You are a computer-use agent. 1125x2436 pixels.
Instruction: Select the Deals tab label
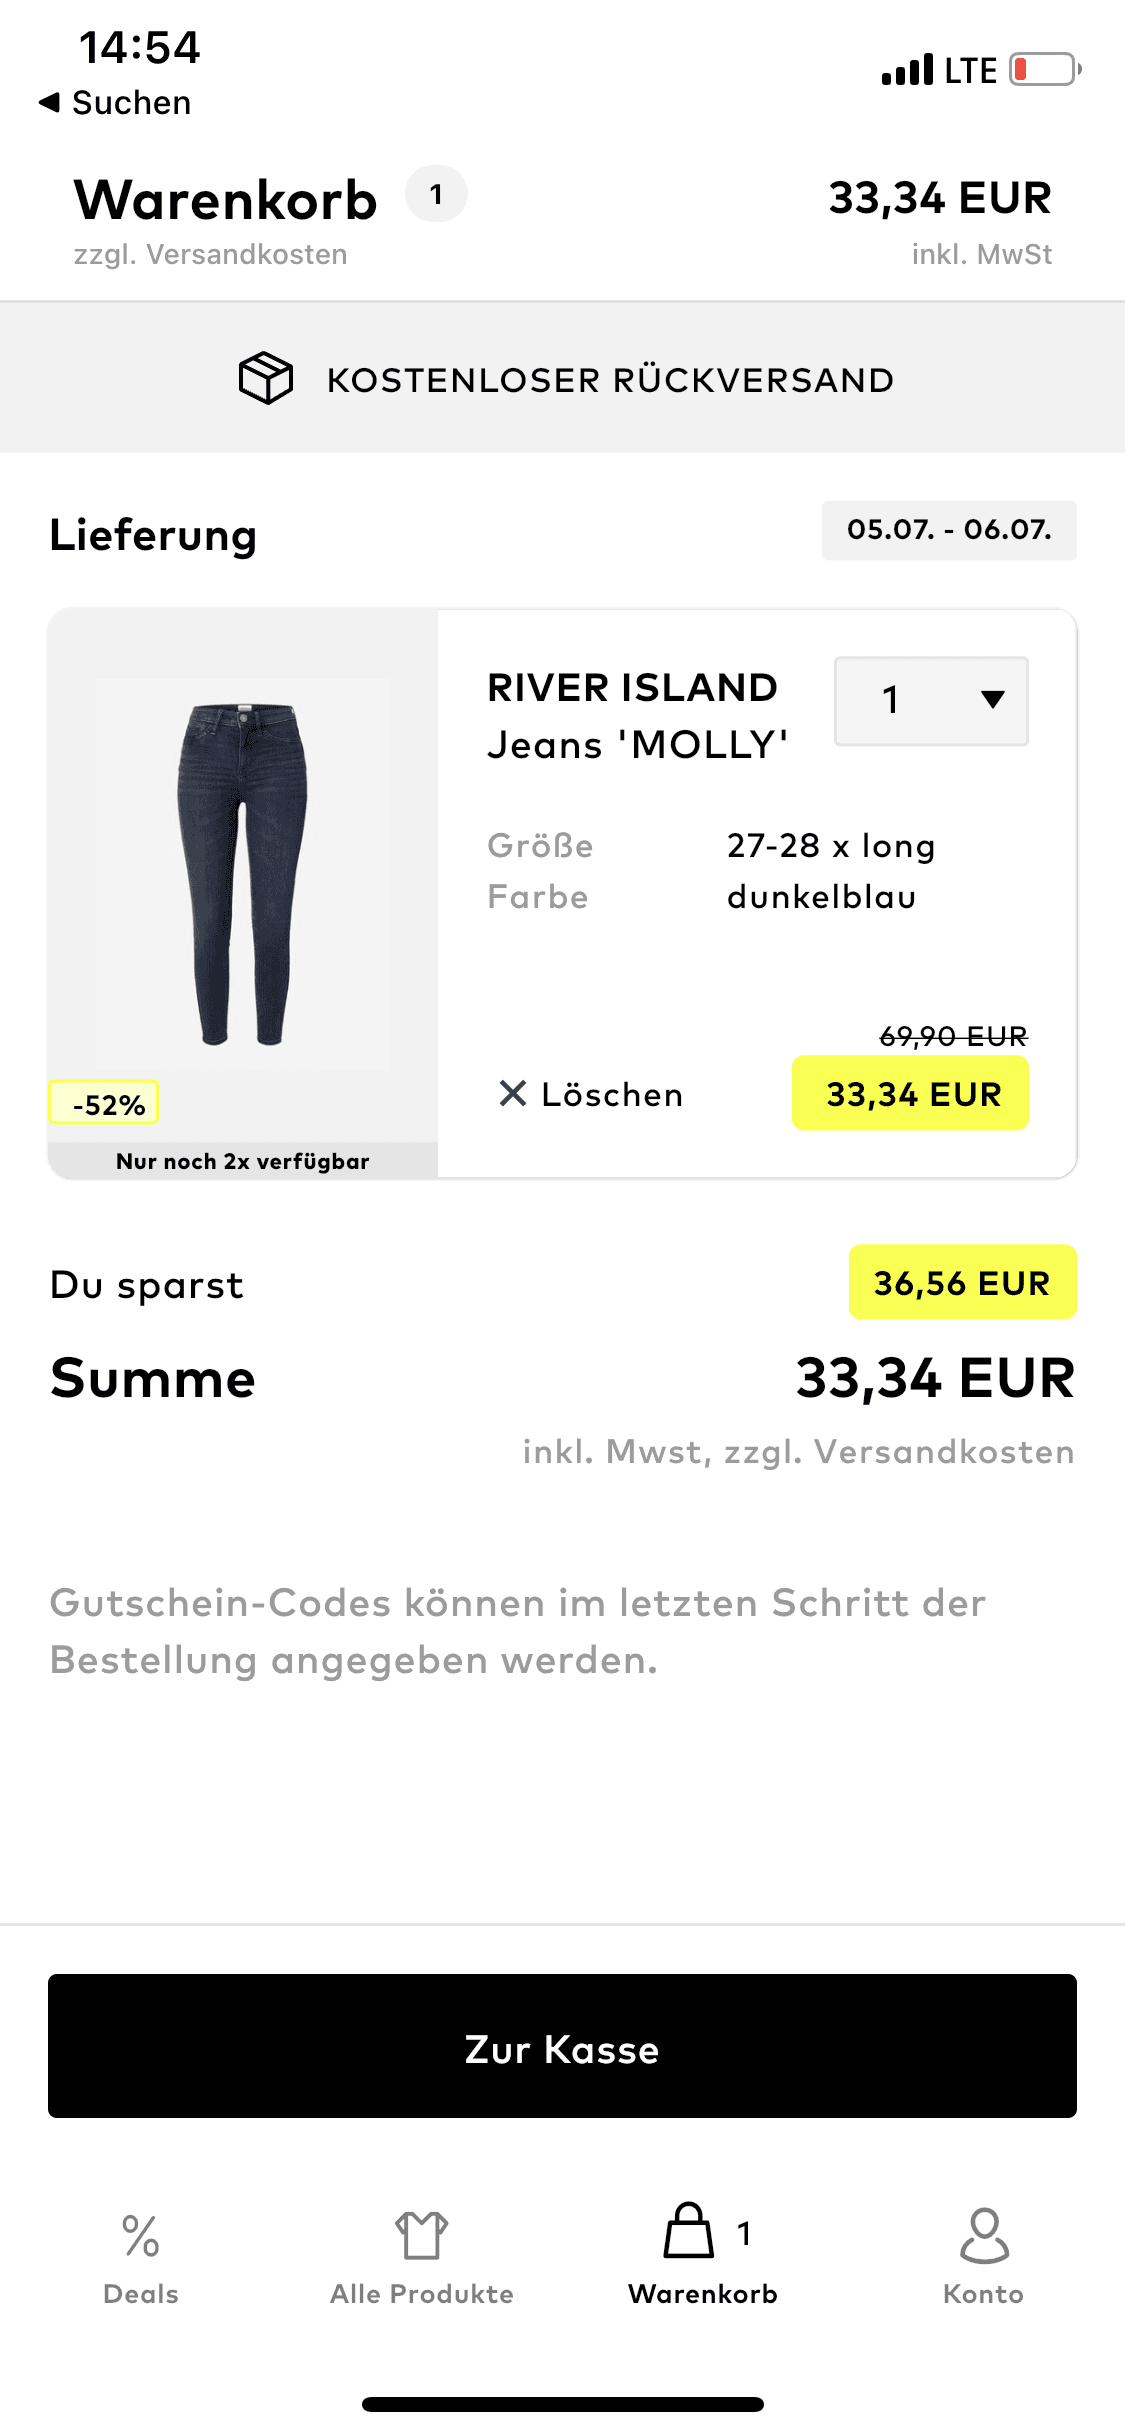(x=141, y=2294)
